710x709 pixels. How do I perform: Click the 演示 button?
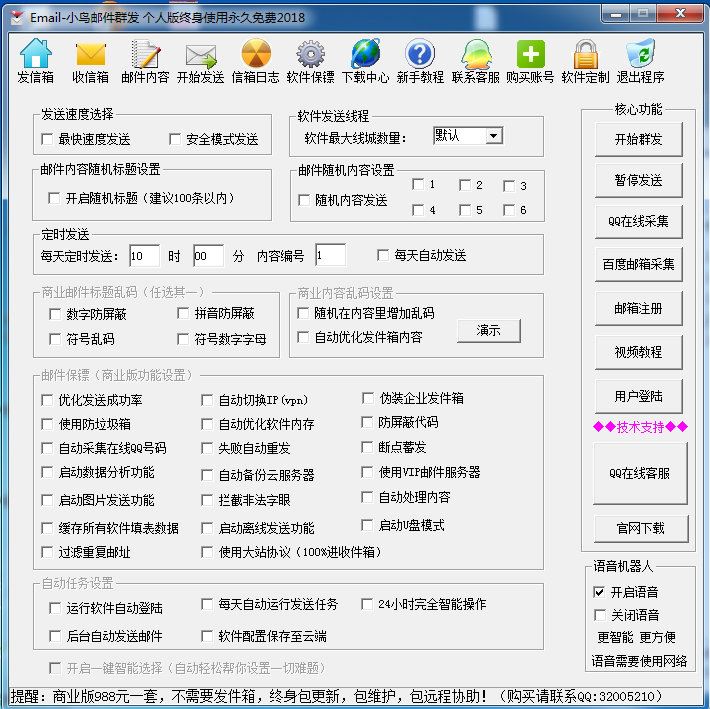(489, 331)
